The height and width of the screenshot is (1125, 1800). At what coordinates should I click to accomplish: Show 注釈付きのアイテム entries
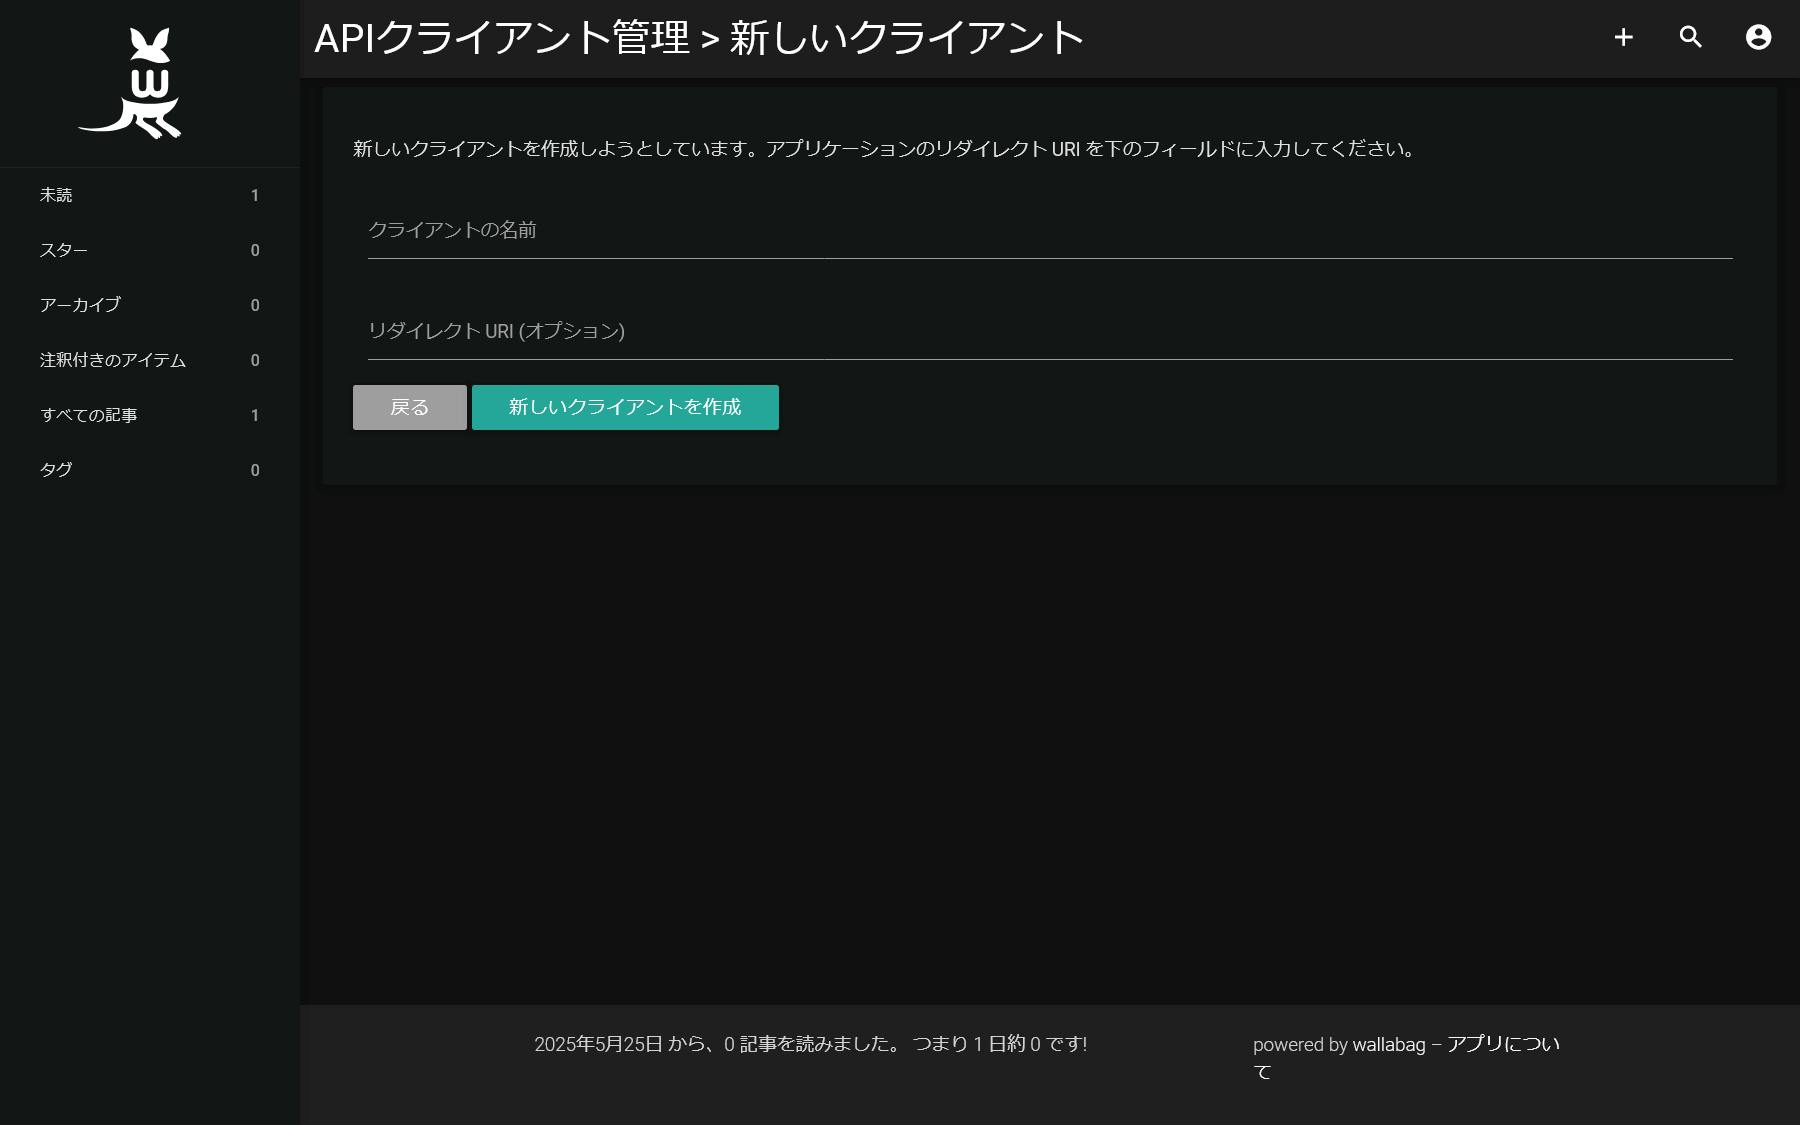[113, 360]
